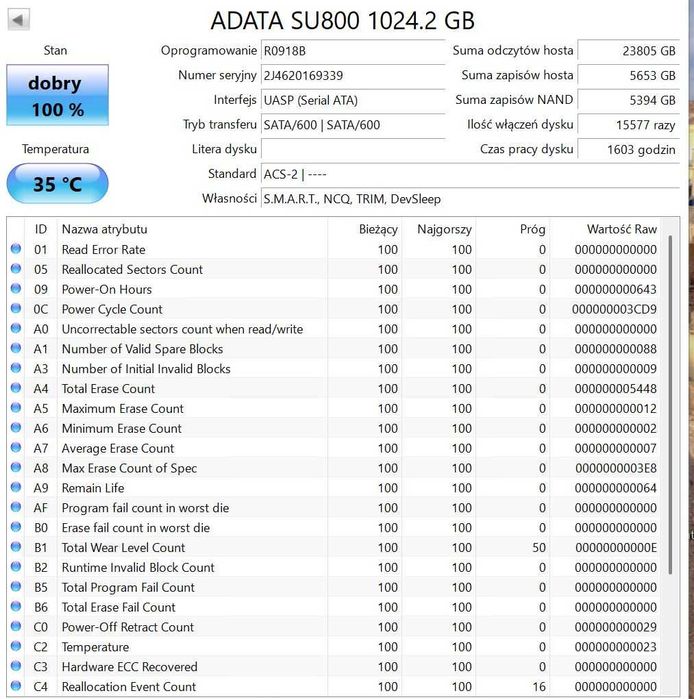The height and width of the screenshot is (699, 694).
Task: Click the Interfejs field UASP (Serial ATA)
Action: click(x=353, y=100)
